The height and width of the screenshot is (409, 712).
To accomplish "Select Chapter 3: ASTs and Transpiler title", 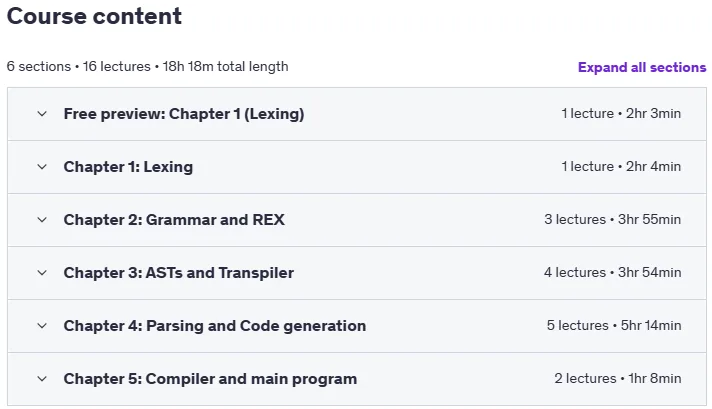I will click(x=178, y=273).
